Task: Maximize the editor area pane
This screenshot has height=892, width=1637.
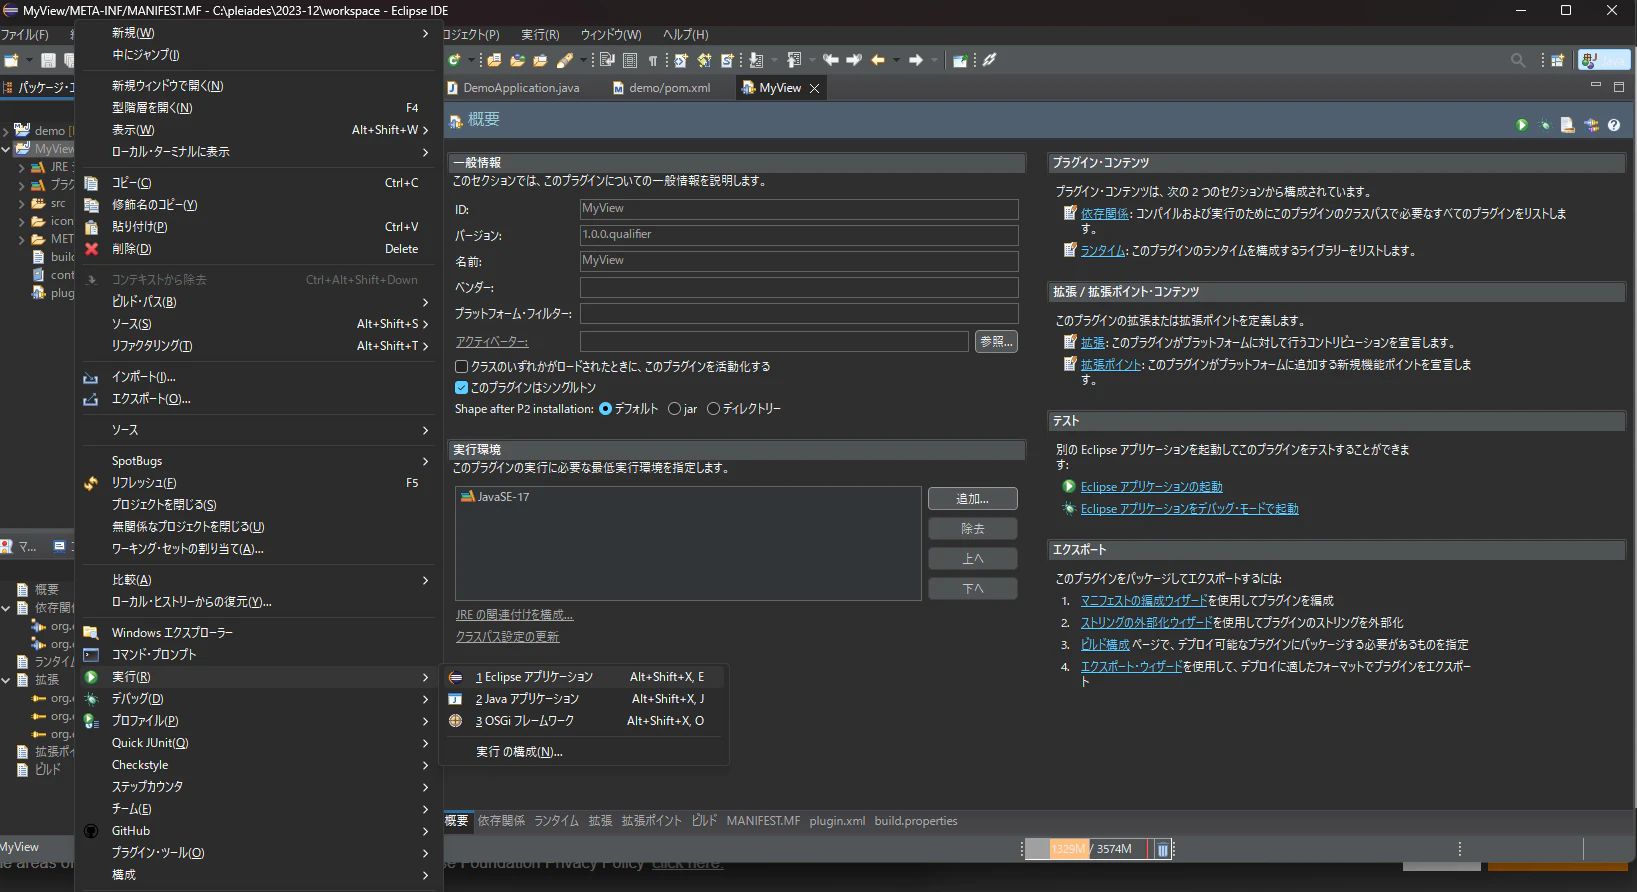Action: [x=1619, y=87]
